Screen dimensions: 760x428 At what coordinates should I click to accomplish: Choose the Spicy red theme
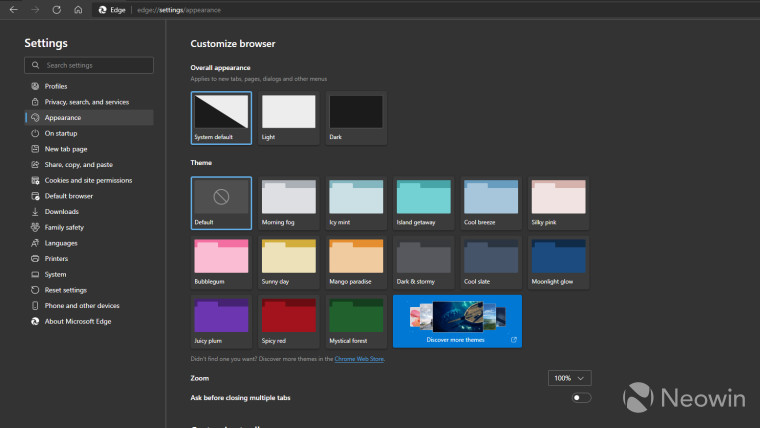click(x=288, y=321)
